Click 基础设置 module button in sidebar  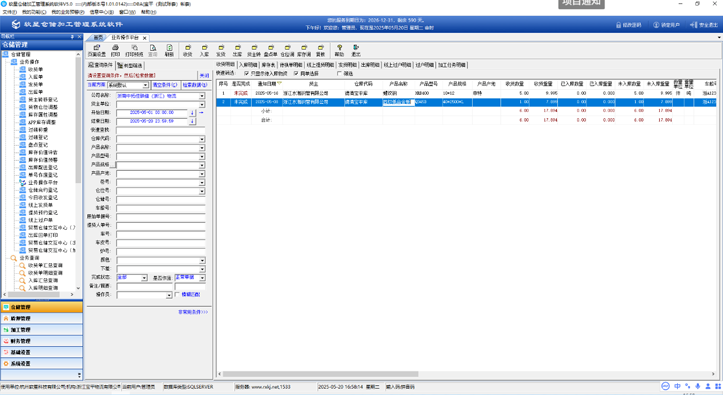41,352
